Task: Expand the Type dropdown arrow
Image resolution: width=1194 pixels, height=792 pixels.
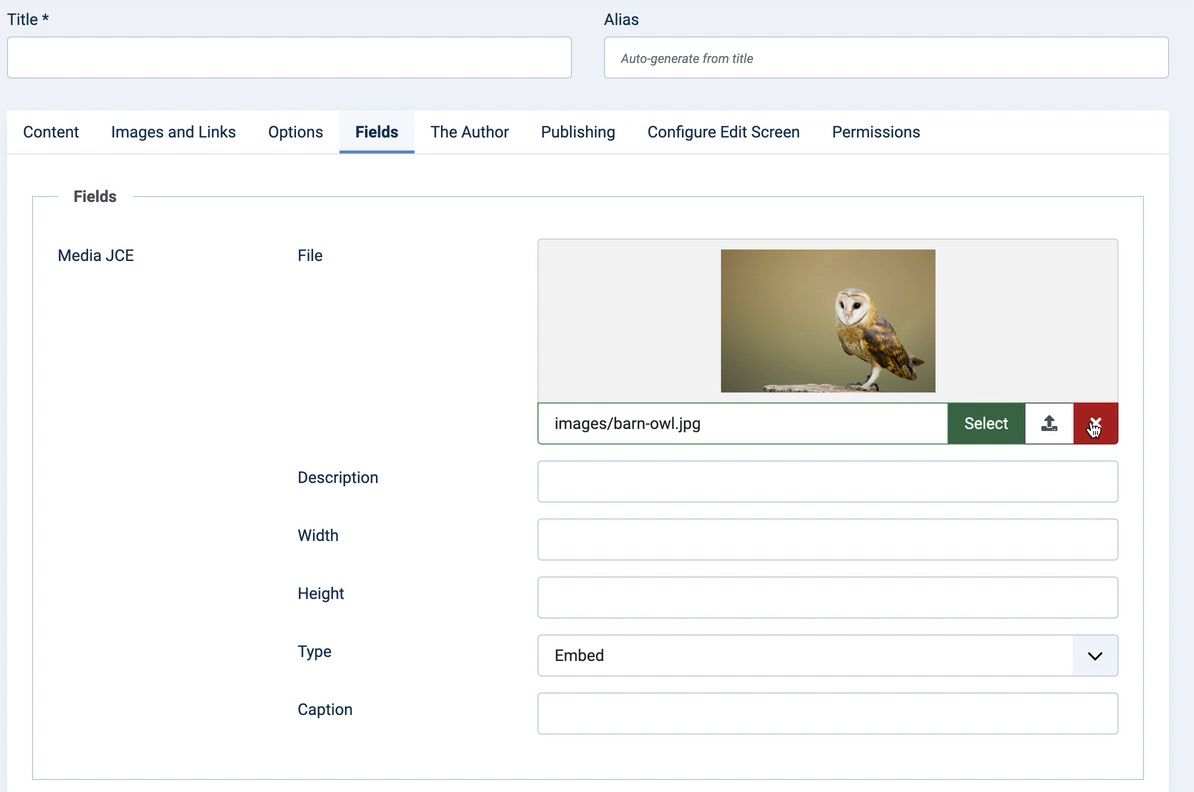Action: pos(1095,656)
